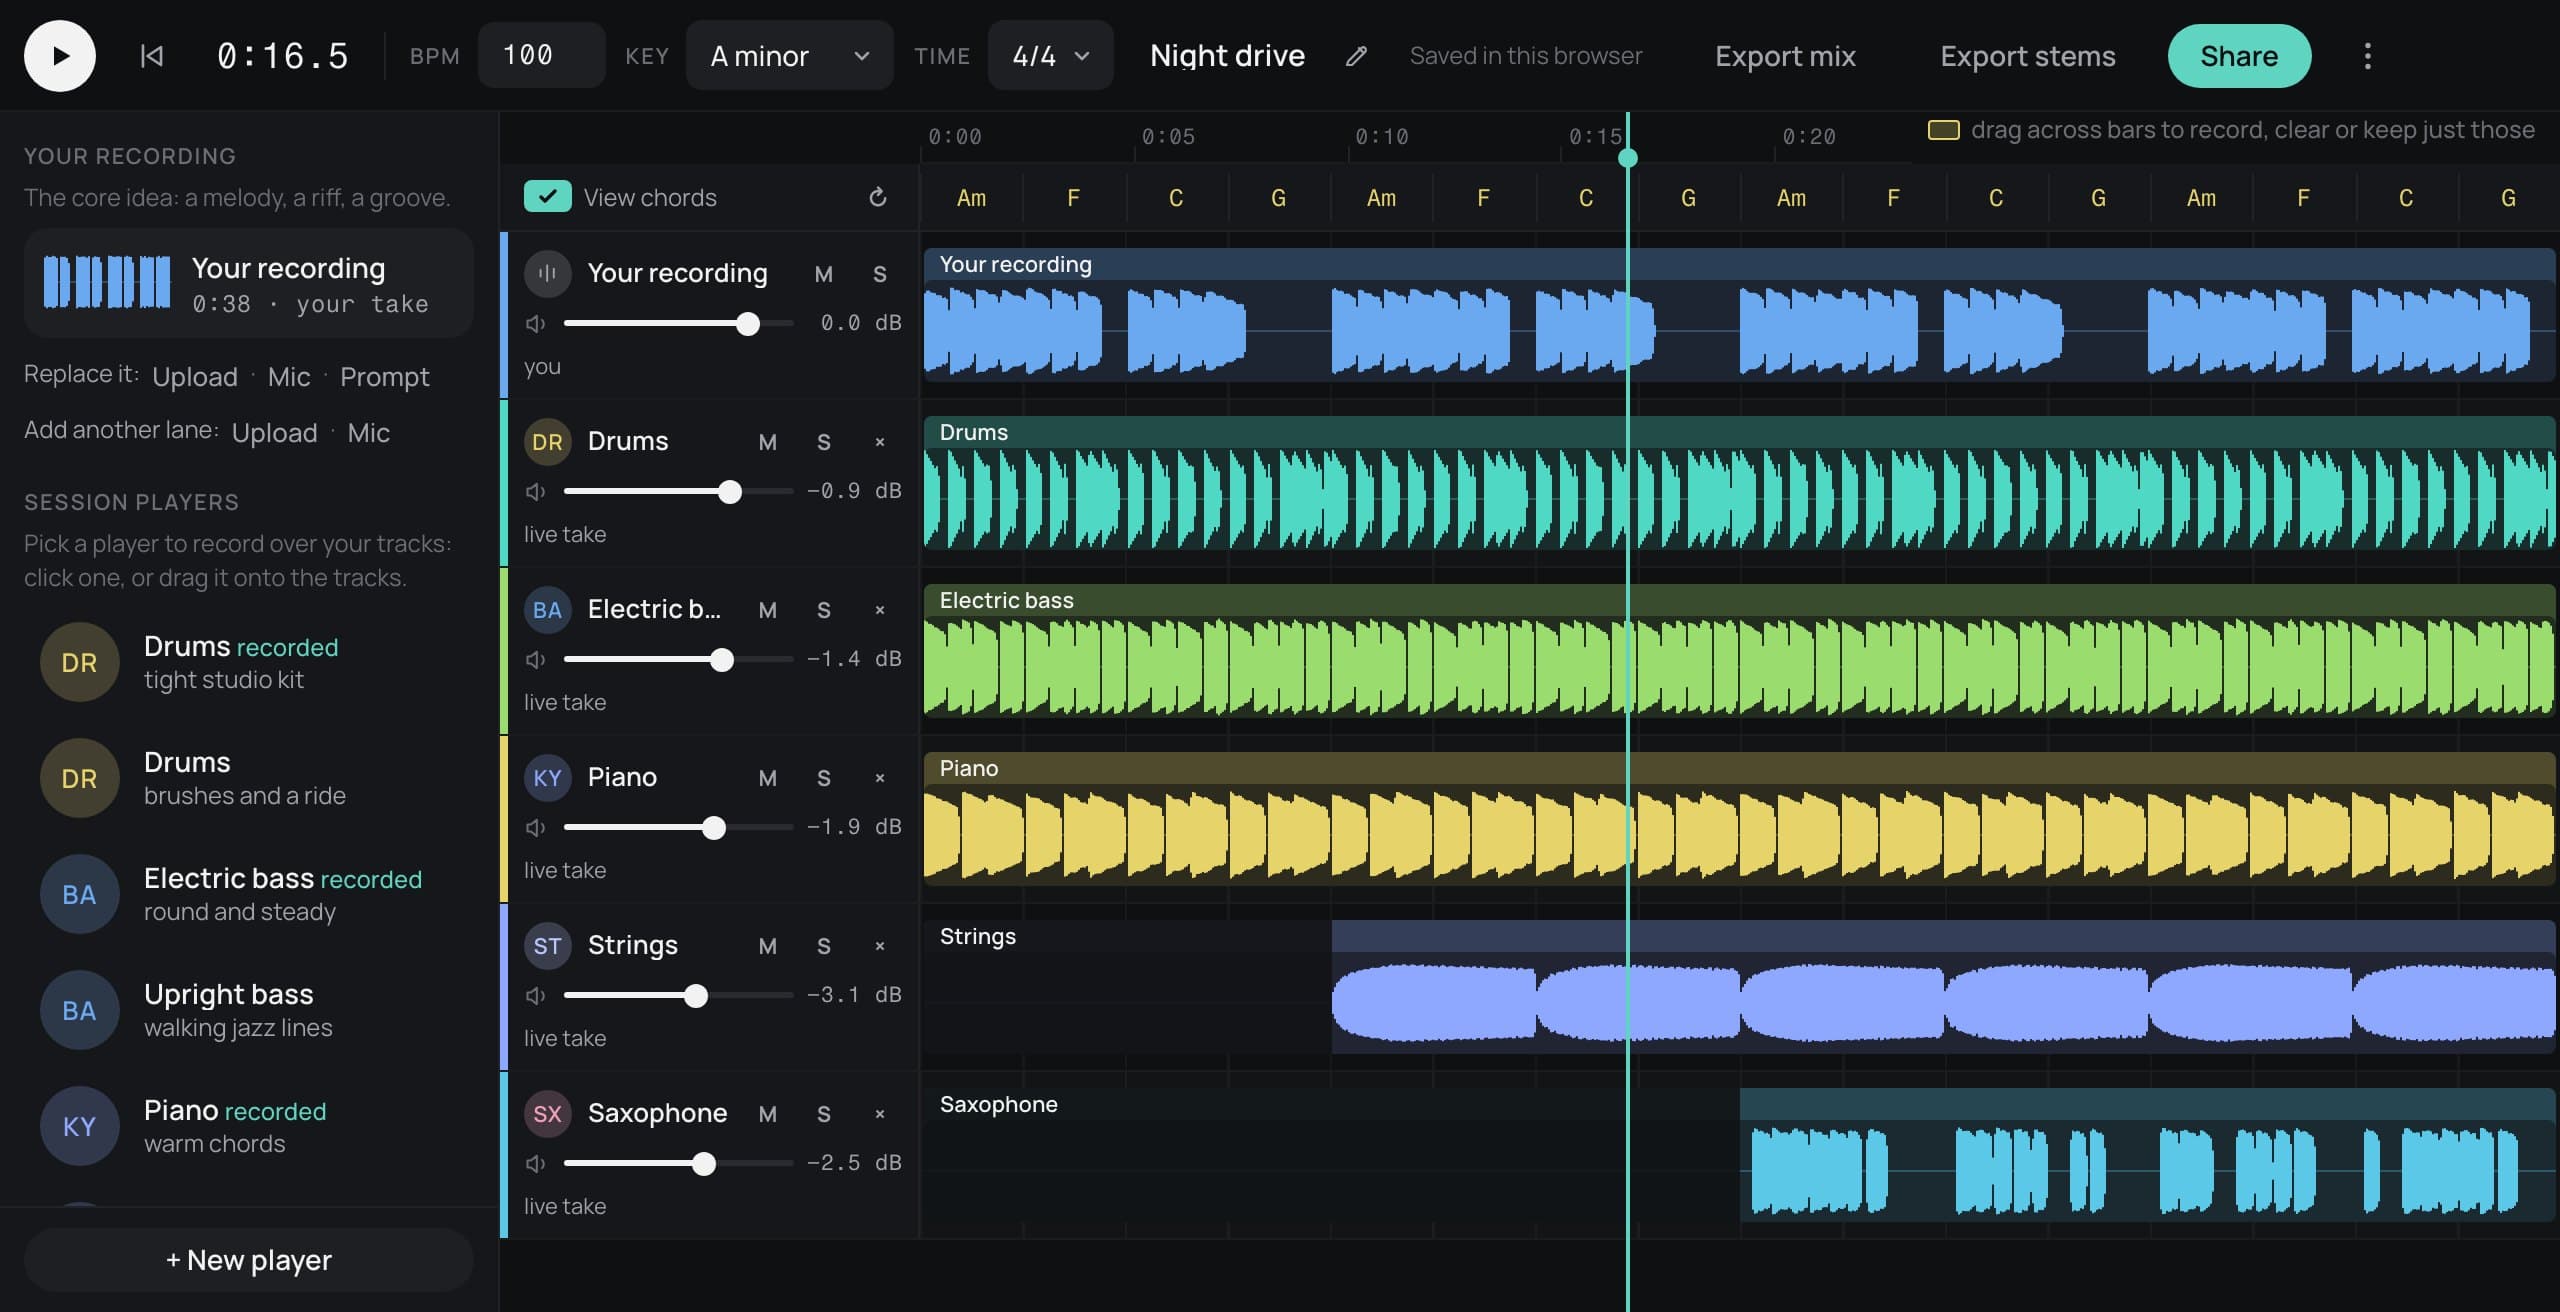
Task: Click the Strings track volume slider knob
Action: coord(696,995)
